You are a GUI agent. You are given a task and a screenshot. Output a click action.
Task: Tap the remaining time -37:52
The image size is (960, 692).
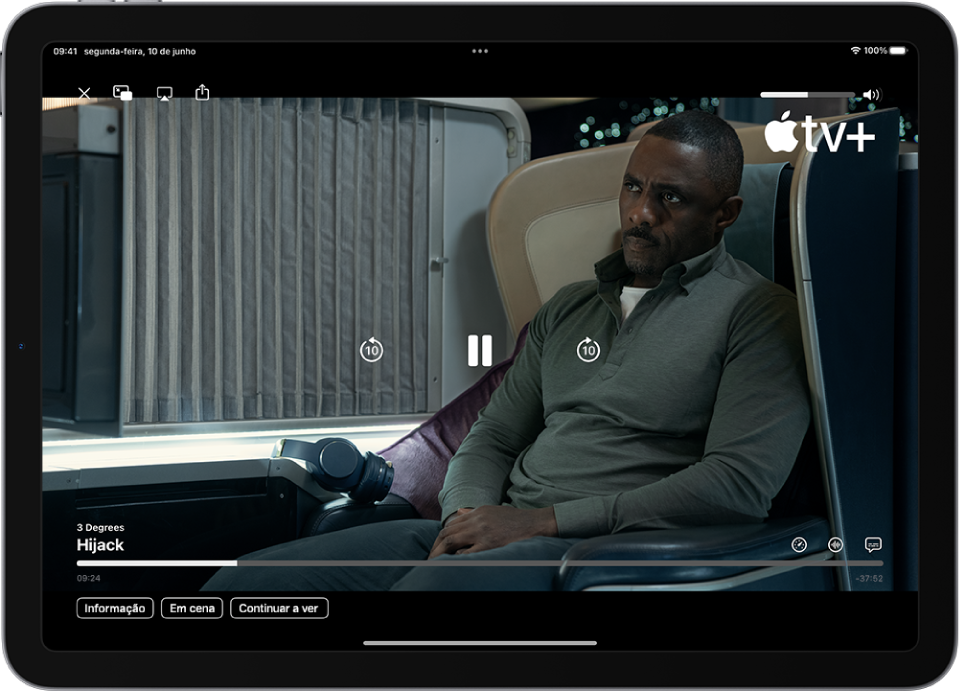(869, 578)
